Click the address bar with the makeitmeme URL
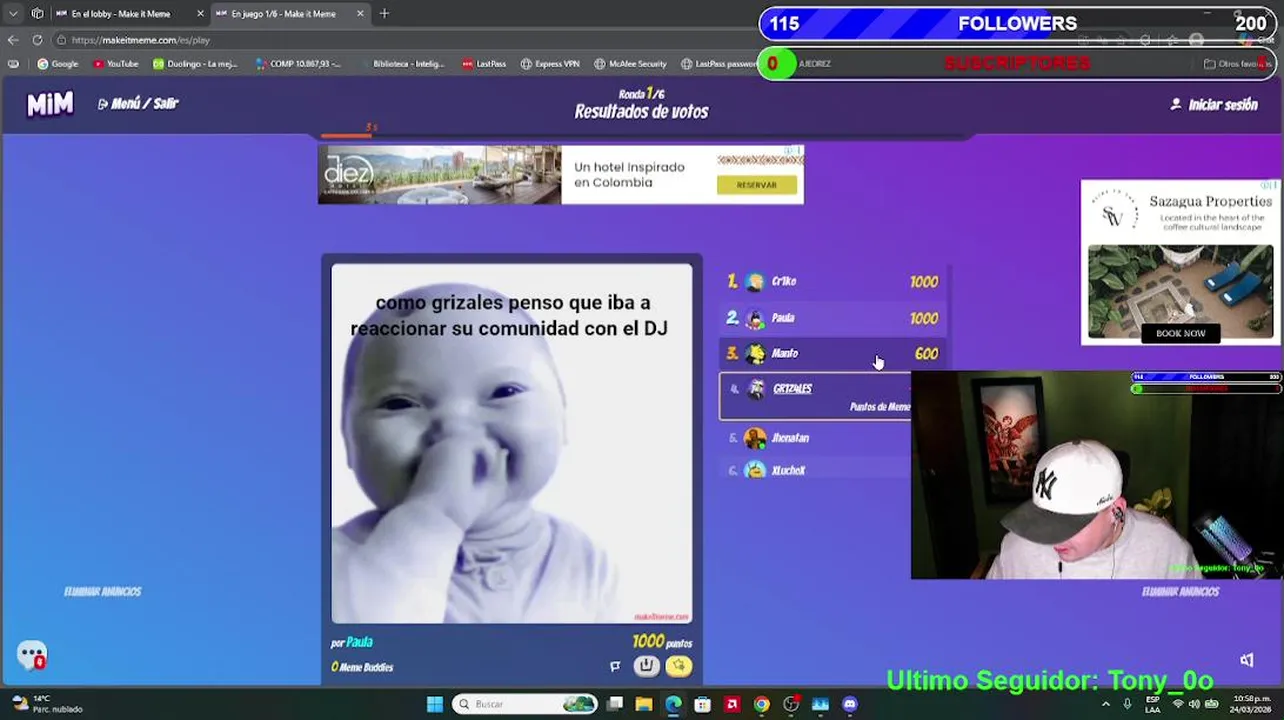 (400, 40)
